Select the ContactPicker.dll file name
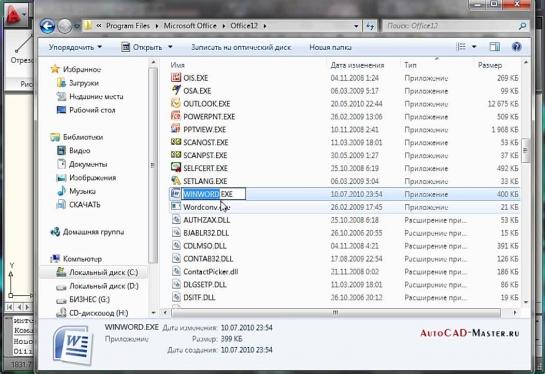Viewport: 545px width, 374px height. tap(211, 272)
